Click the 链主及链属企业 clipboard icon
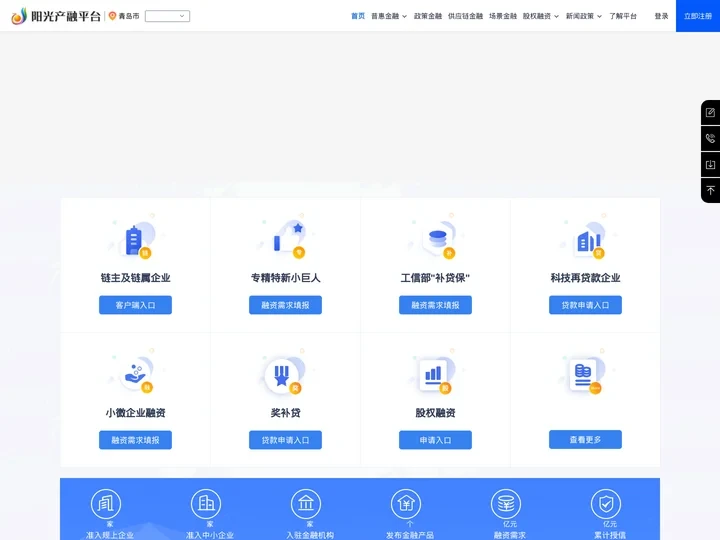The height and width of the screenshot is (540, 720). pos(135,241)
